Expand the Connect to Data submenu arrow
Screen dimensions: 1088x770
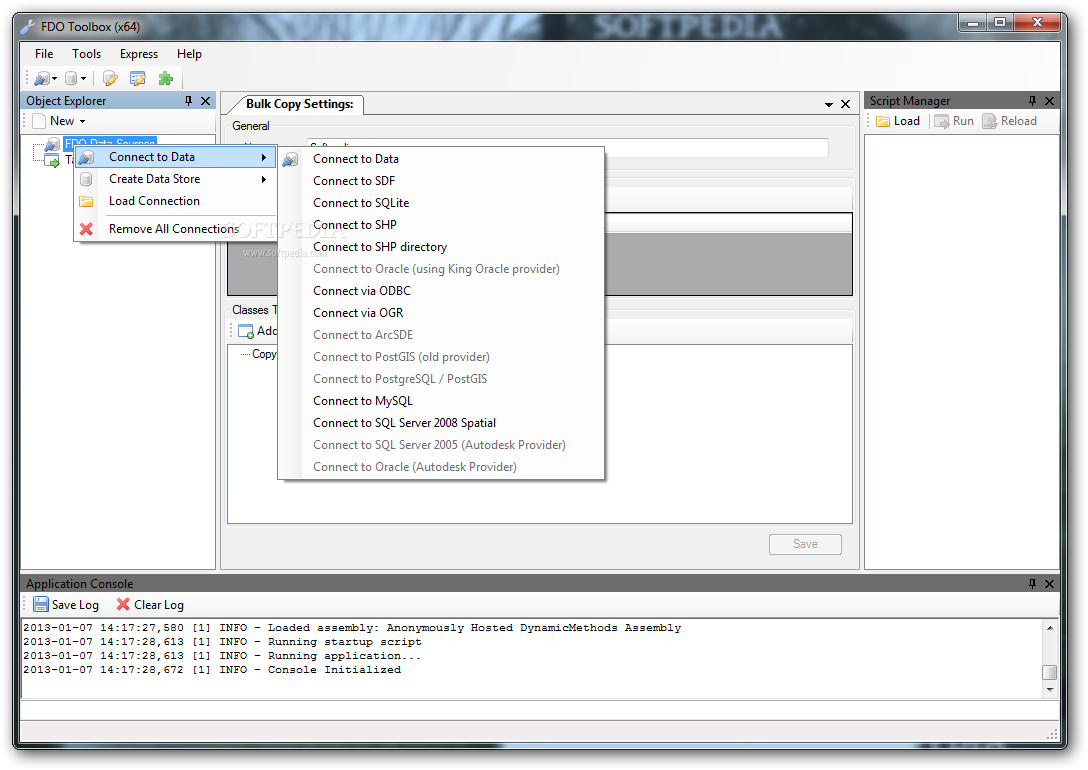click(x=264, y=157)
